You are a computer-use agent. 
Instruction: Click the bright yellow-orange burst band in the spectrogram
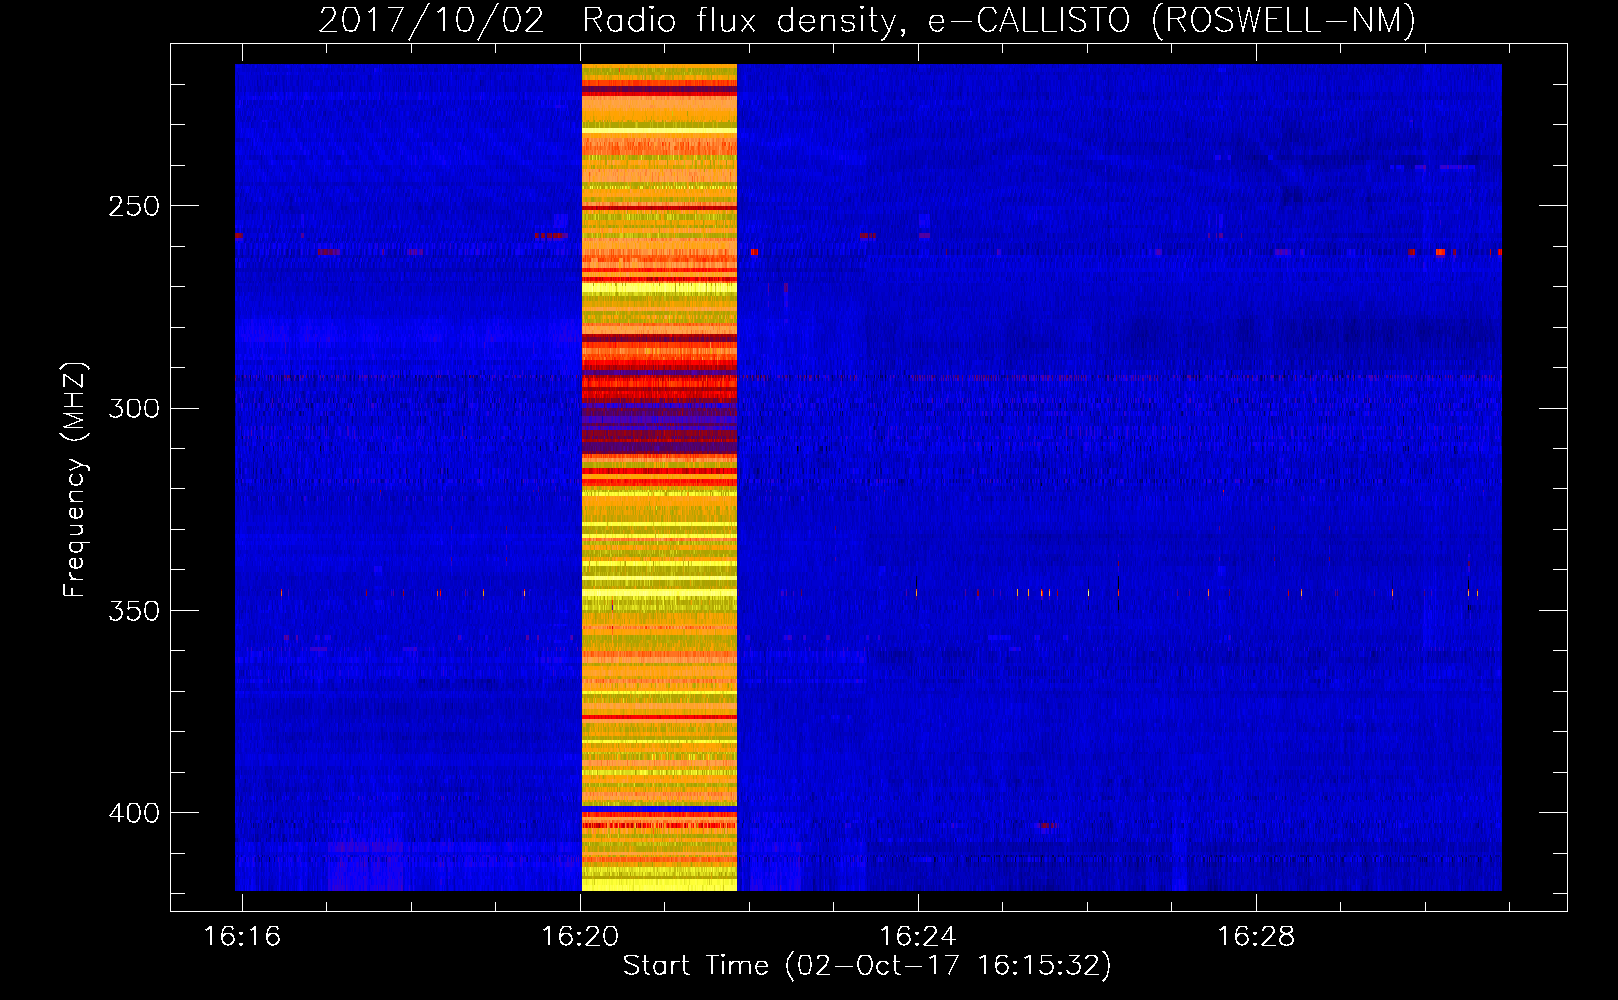coord(659,477)
